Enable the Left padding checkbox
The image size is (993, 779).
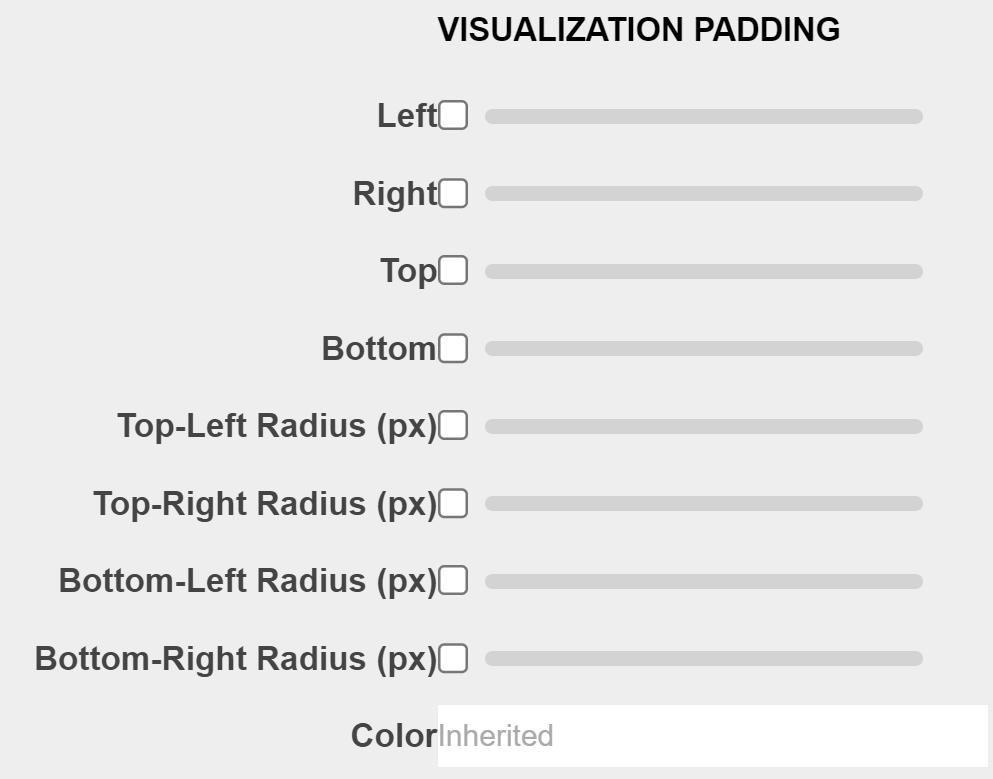coord(453,116)
